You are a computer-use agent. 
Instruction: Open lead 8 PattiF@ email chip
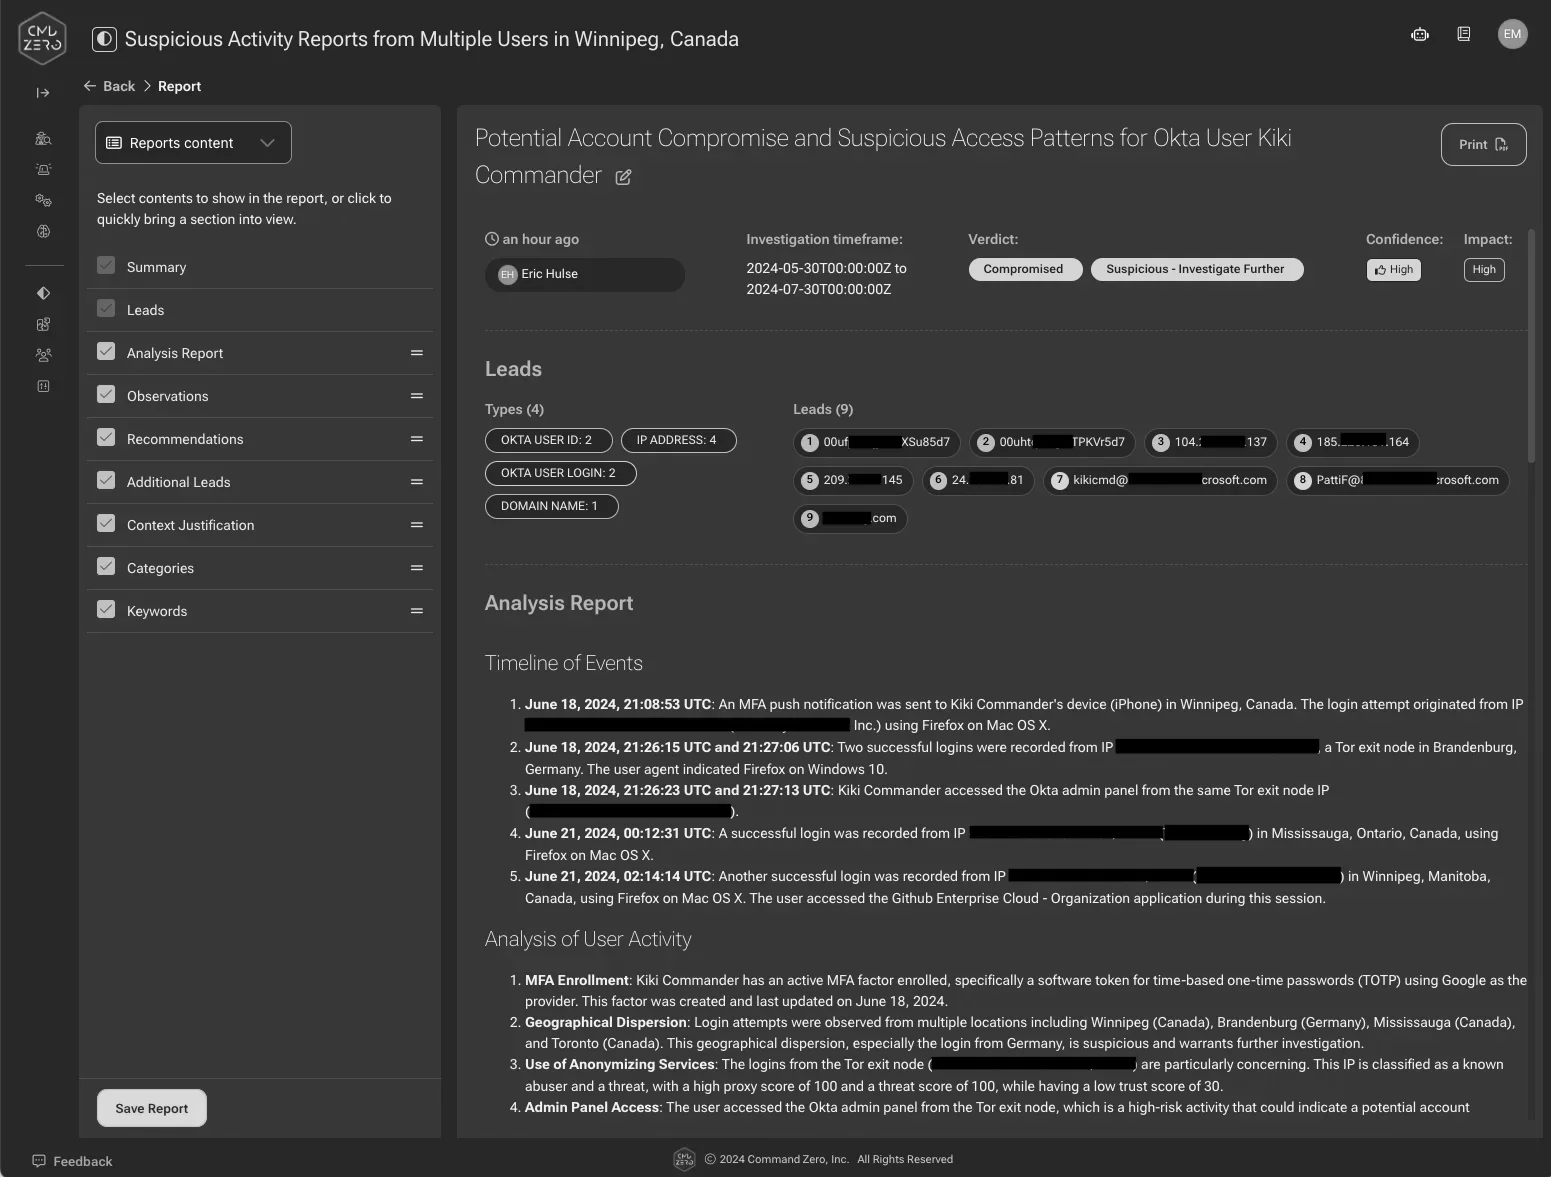click(1397, 480)
